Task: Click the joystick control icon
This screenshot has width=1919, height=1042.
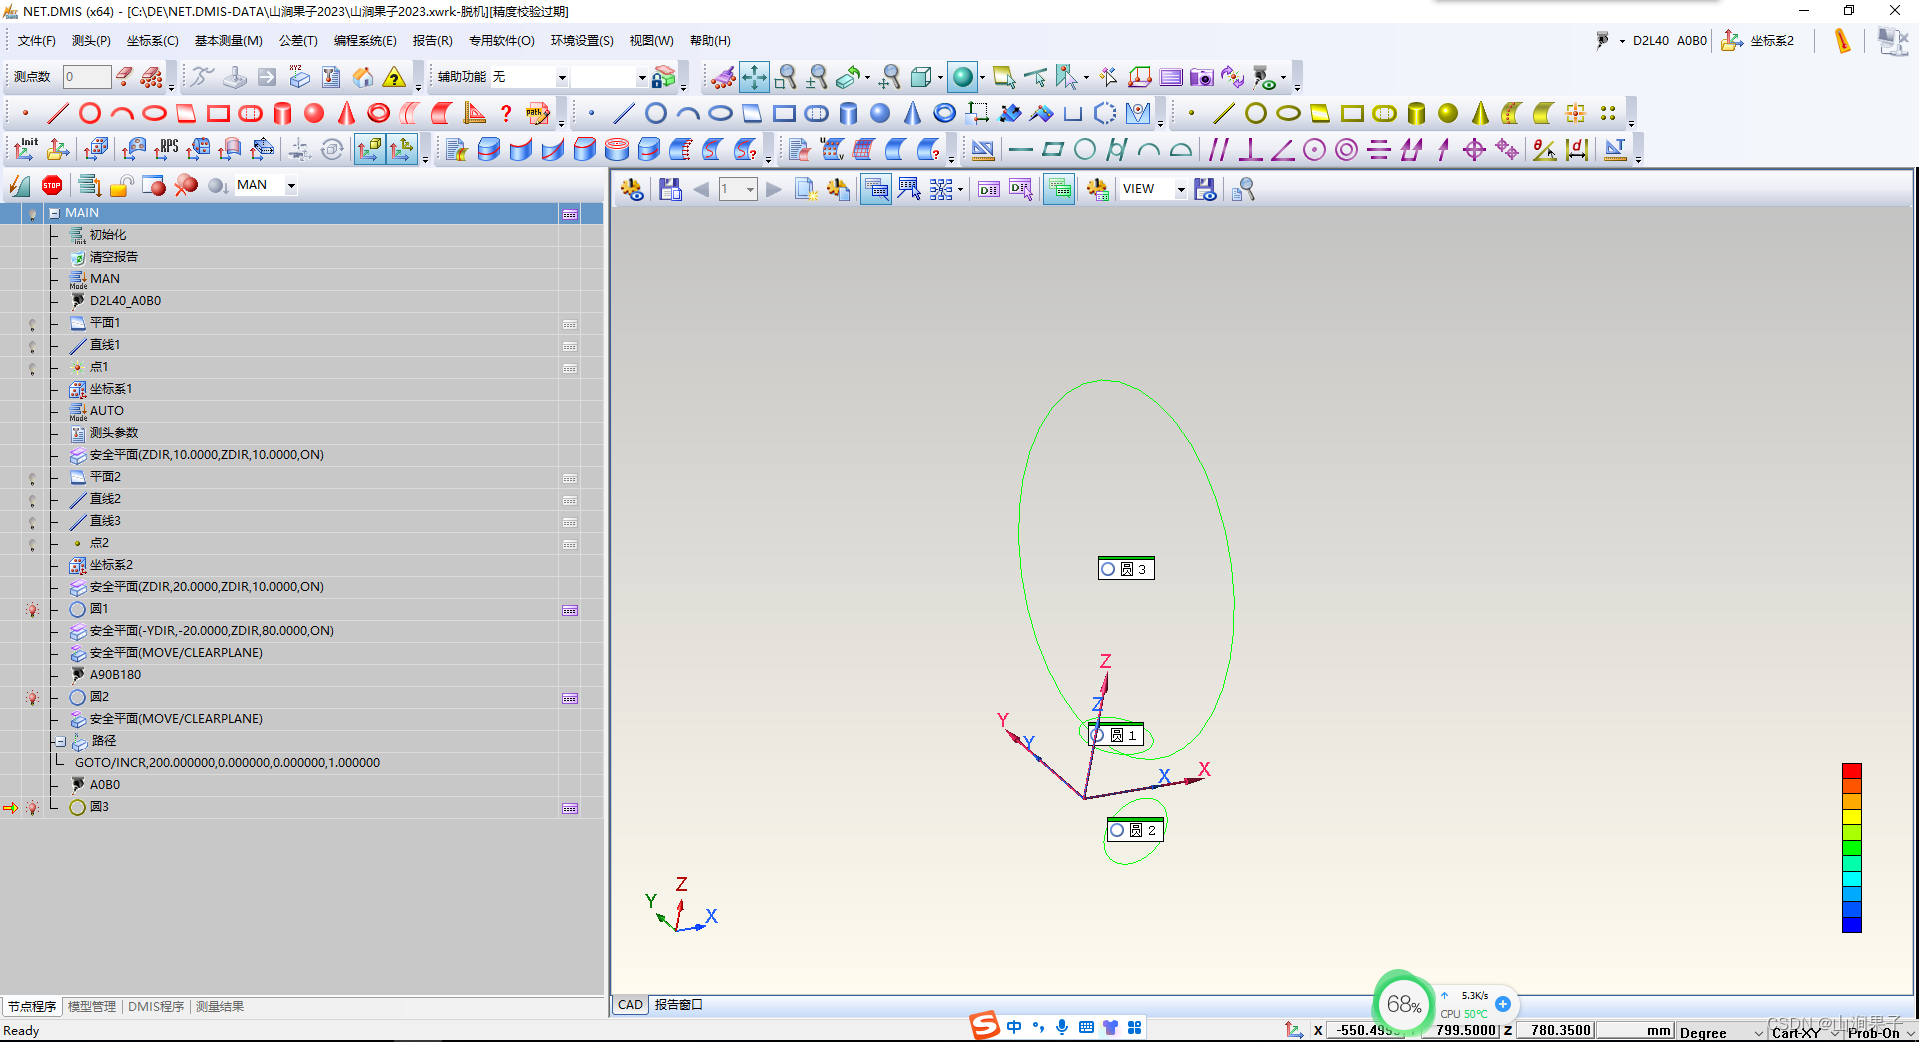Action: click(235, 77)
